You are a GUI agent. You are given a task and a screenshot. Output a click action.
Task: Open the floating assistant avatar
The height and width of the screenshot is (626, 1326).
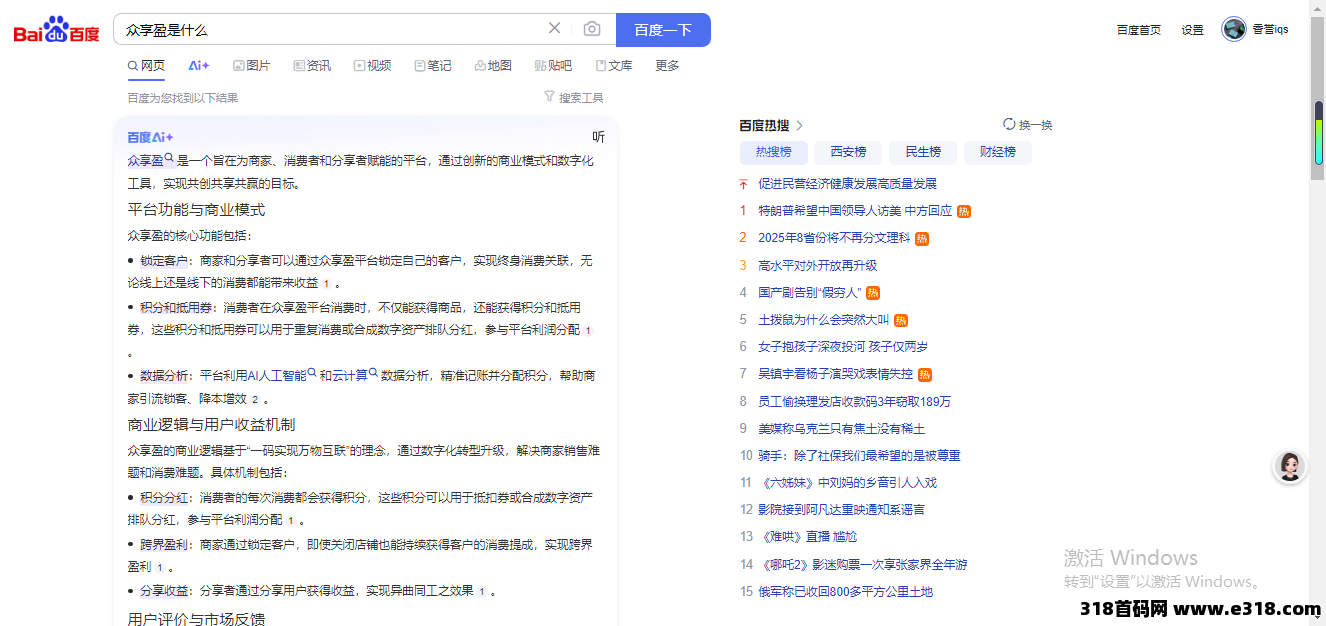(1290, 466)
